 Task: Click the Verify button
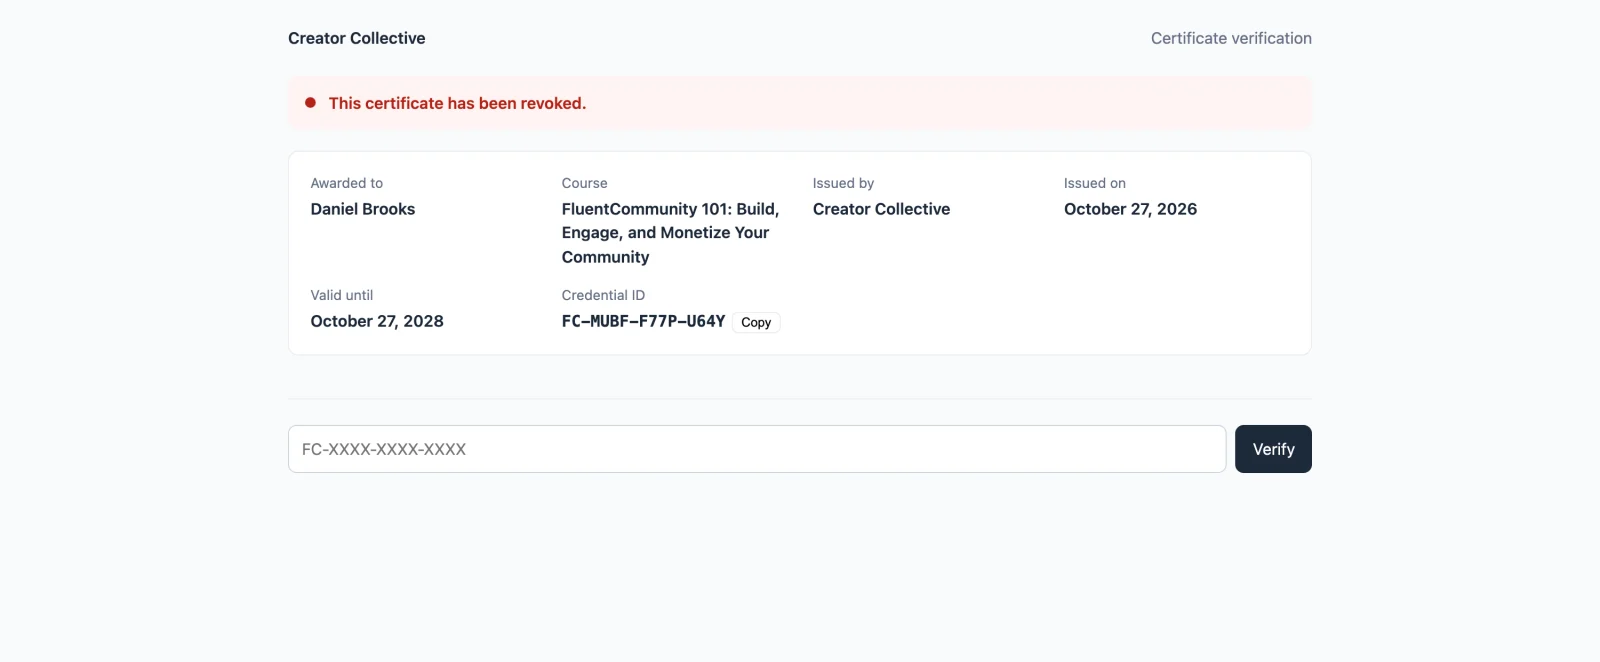[x=1273, y=449]
